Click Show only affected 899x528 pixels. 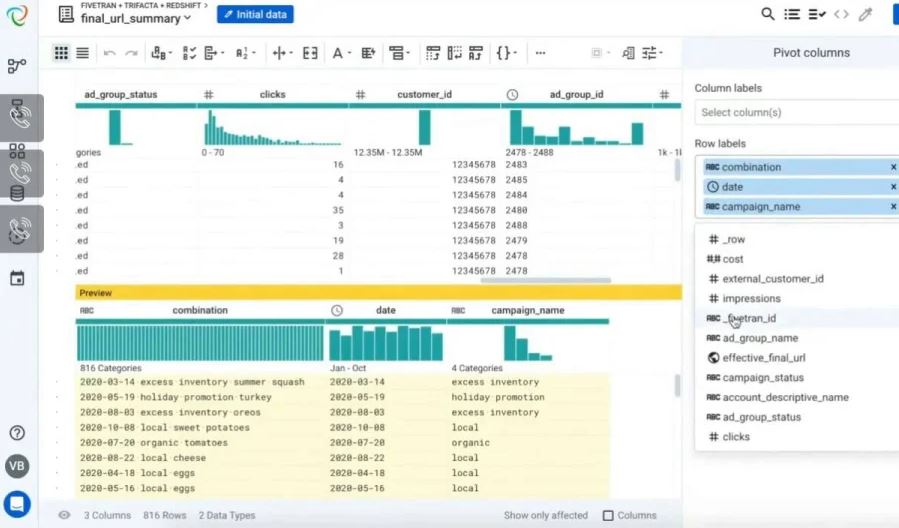coord(546,515)
